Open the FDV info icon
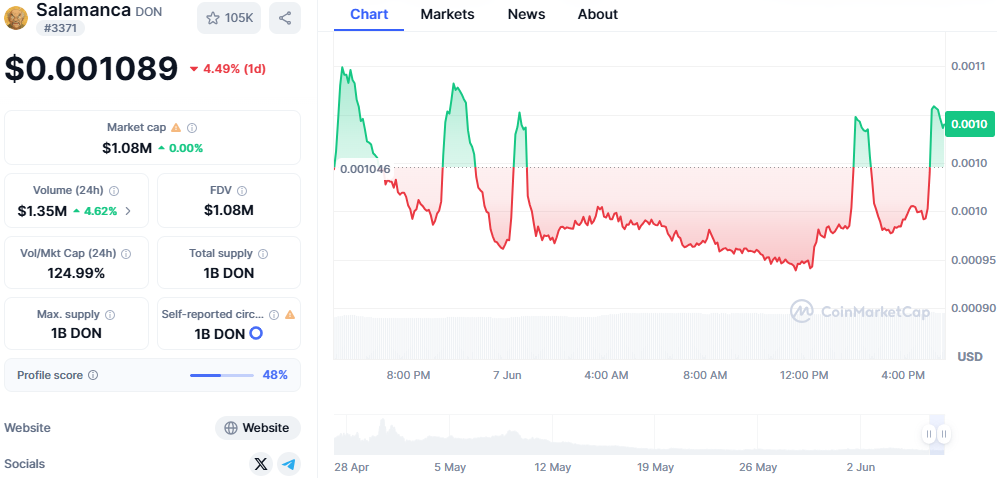Viewport: 997px width, 478px height. pyautogui.click(x=242, y=190)
